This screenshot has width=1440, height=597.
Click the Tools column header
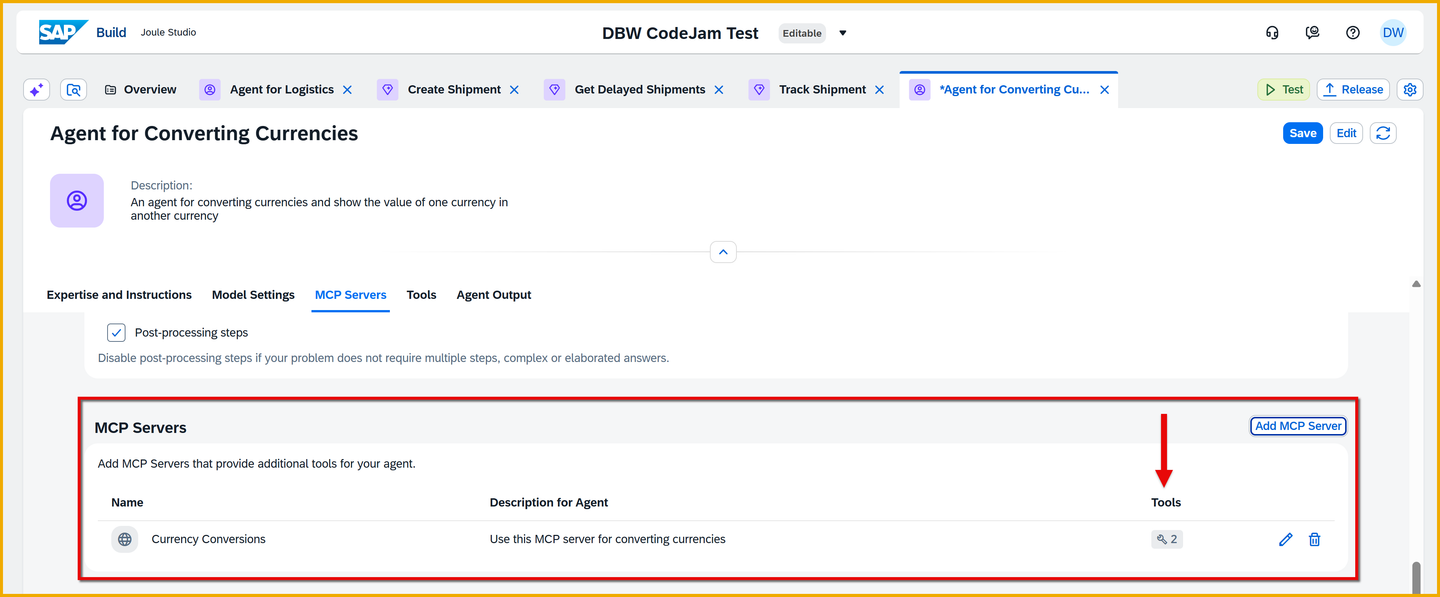pyautogui.click(x=1166, y=503)
